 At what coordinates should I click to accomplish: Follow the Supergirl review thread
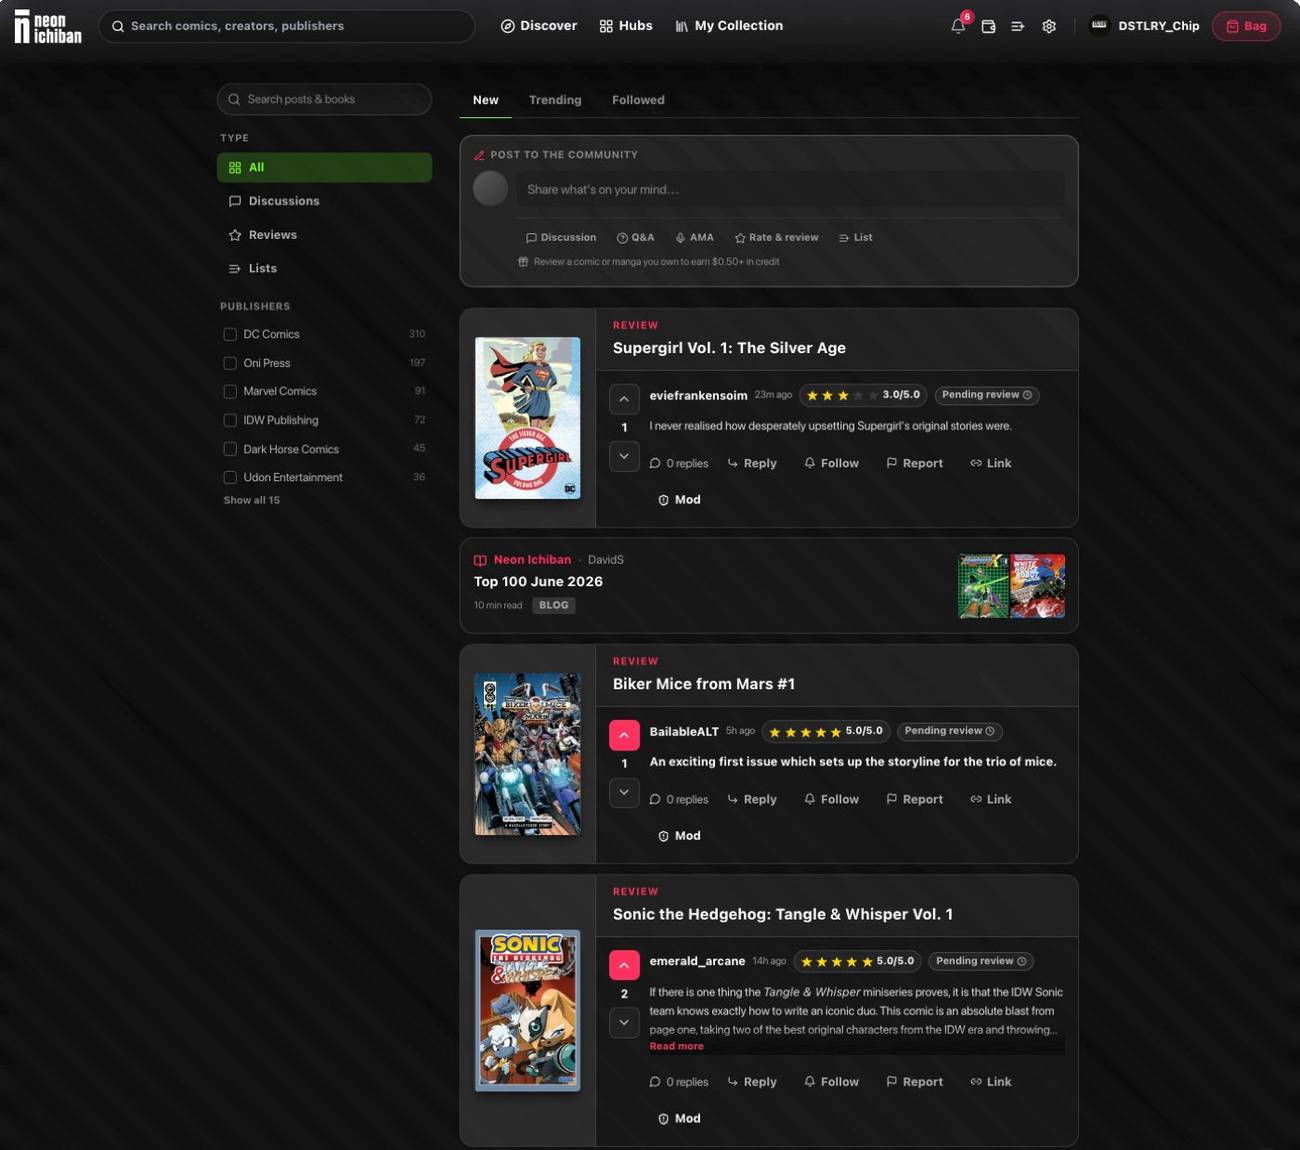[831, 463]
